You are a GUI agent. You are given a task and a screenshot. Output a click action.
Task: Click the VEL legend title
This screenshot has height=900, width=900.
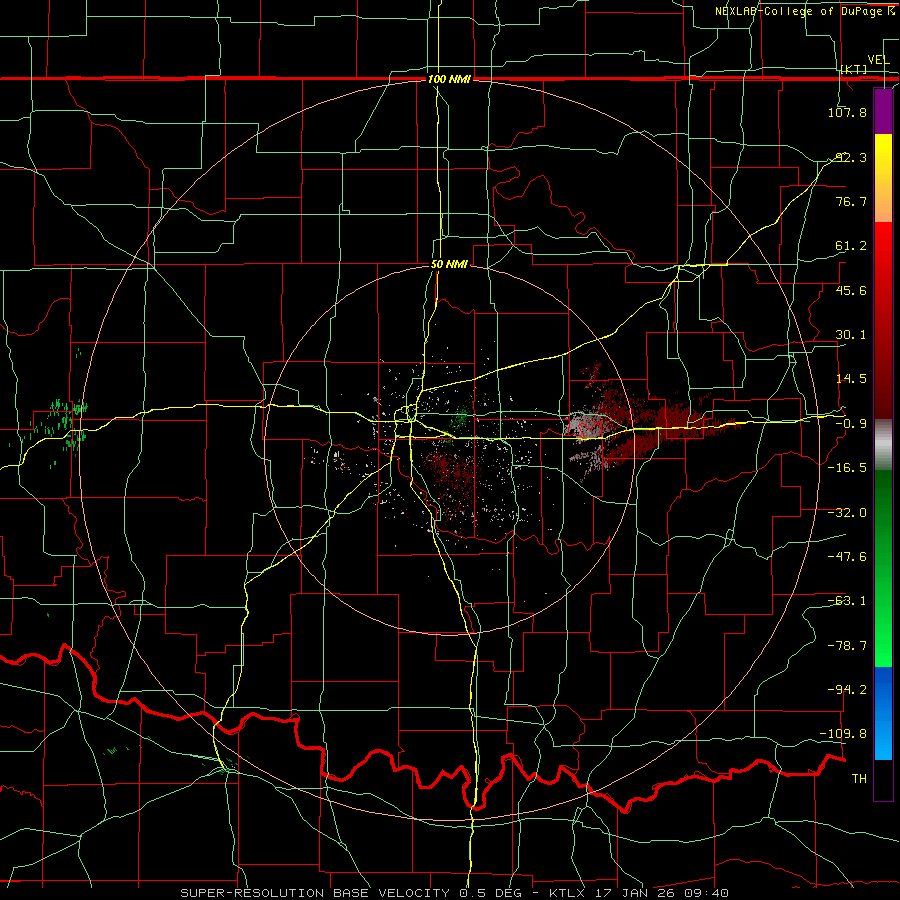tap(879, 60)
